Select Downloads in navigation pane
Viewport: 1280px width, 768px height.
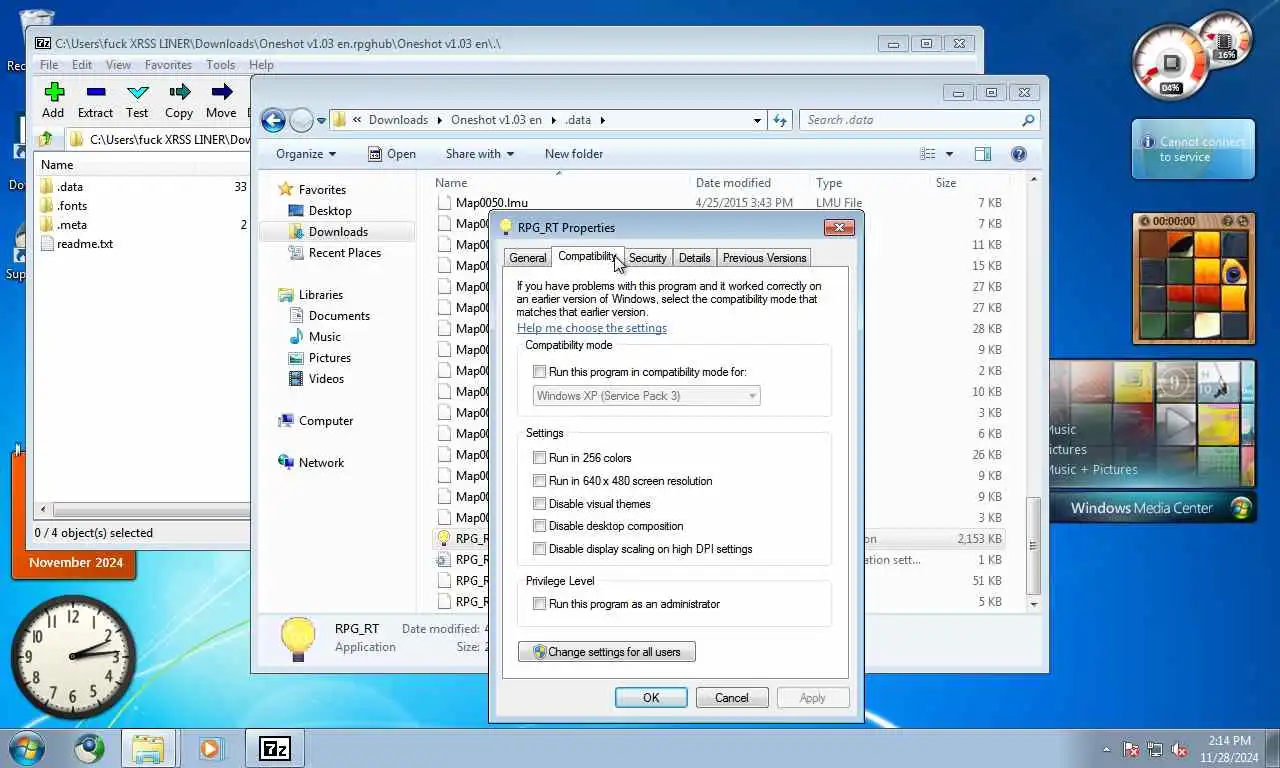coord(338,232)
